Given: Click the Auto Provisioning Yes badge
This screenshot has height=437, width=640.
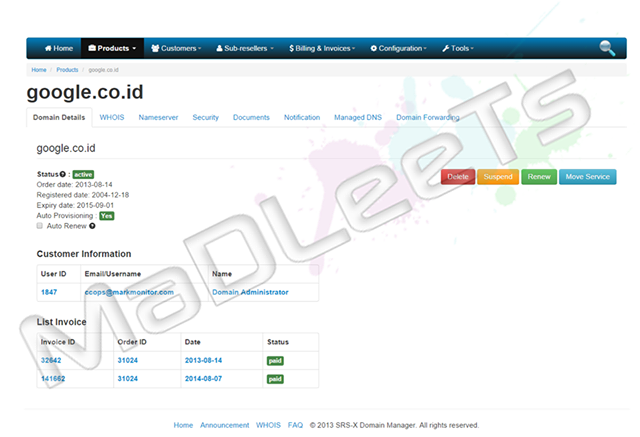Looking at the screenshot, I should 107,216.
